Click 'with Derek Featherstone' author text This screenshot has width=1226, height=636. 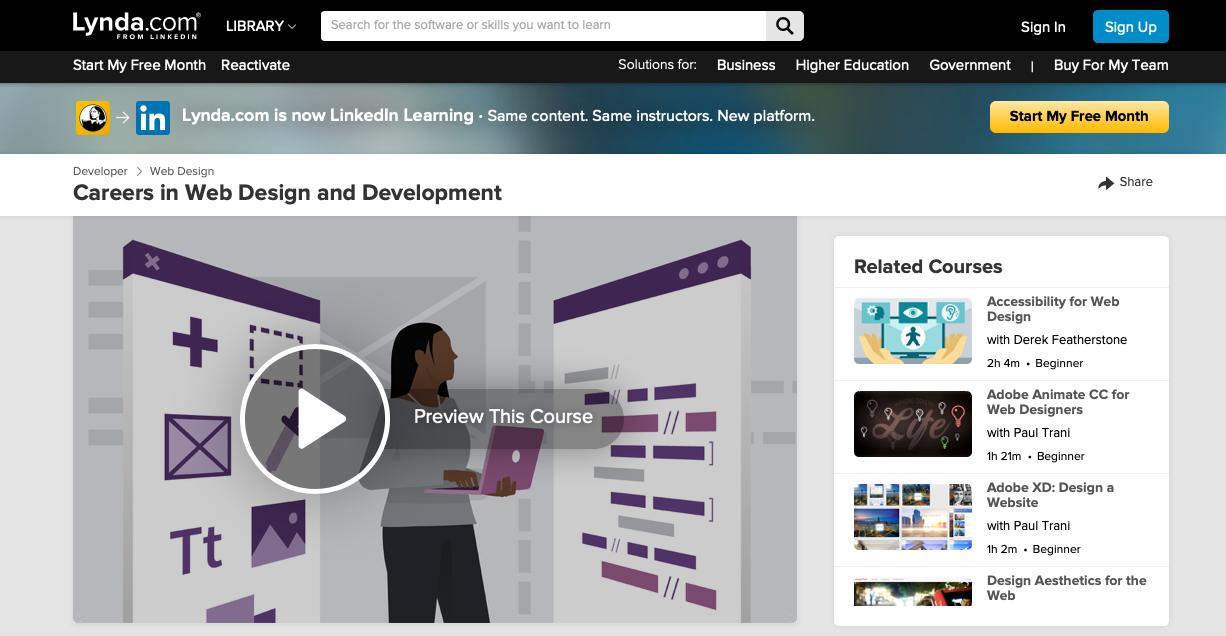pos(1057,340)
